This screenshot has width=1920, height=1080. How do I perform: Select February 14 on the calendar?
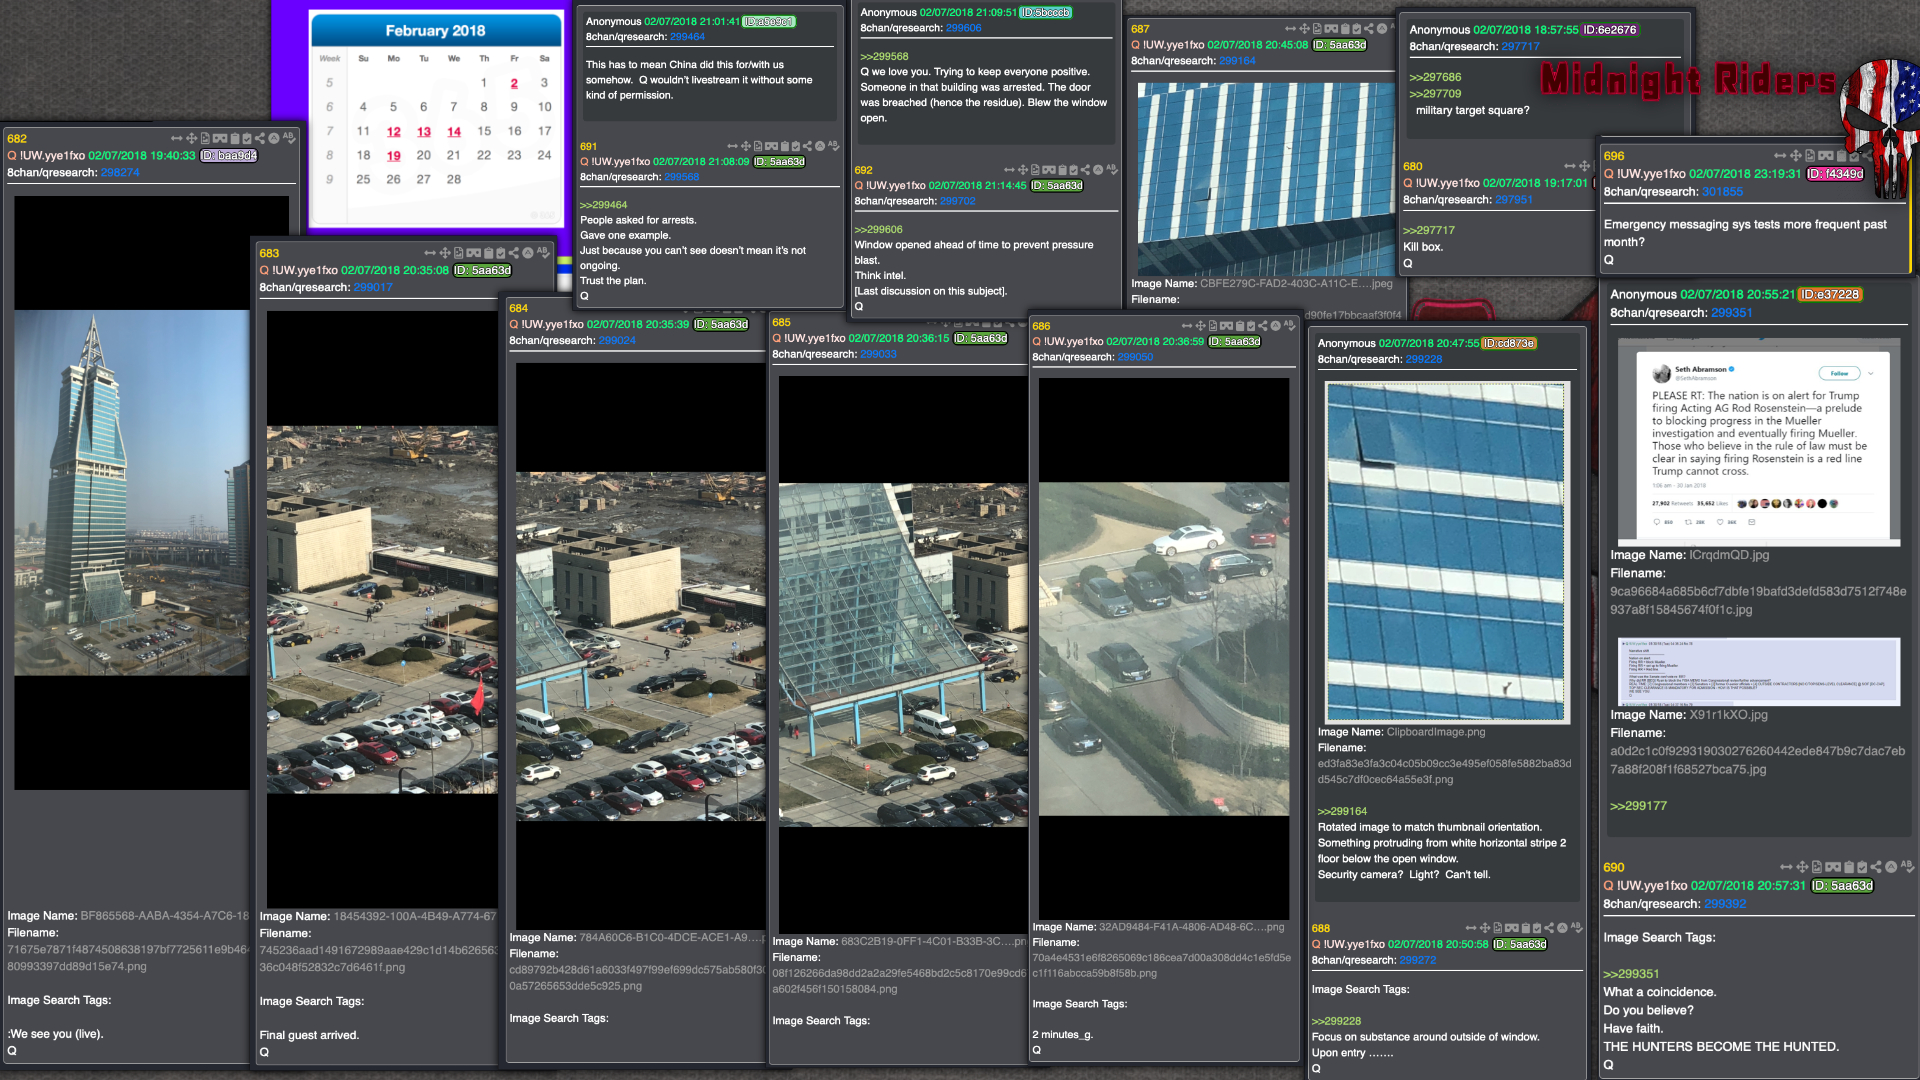(454, 132)
